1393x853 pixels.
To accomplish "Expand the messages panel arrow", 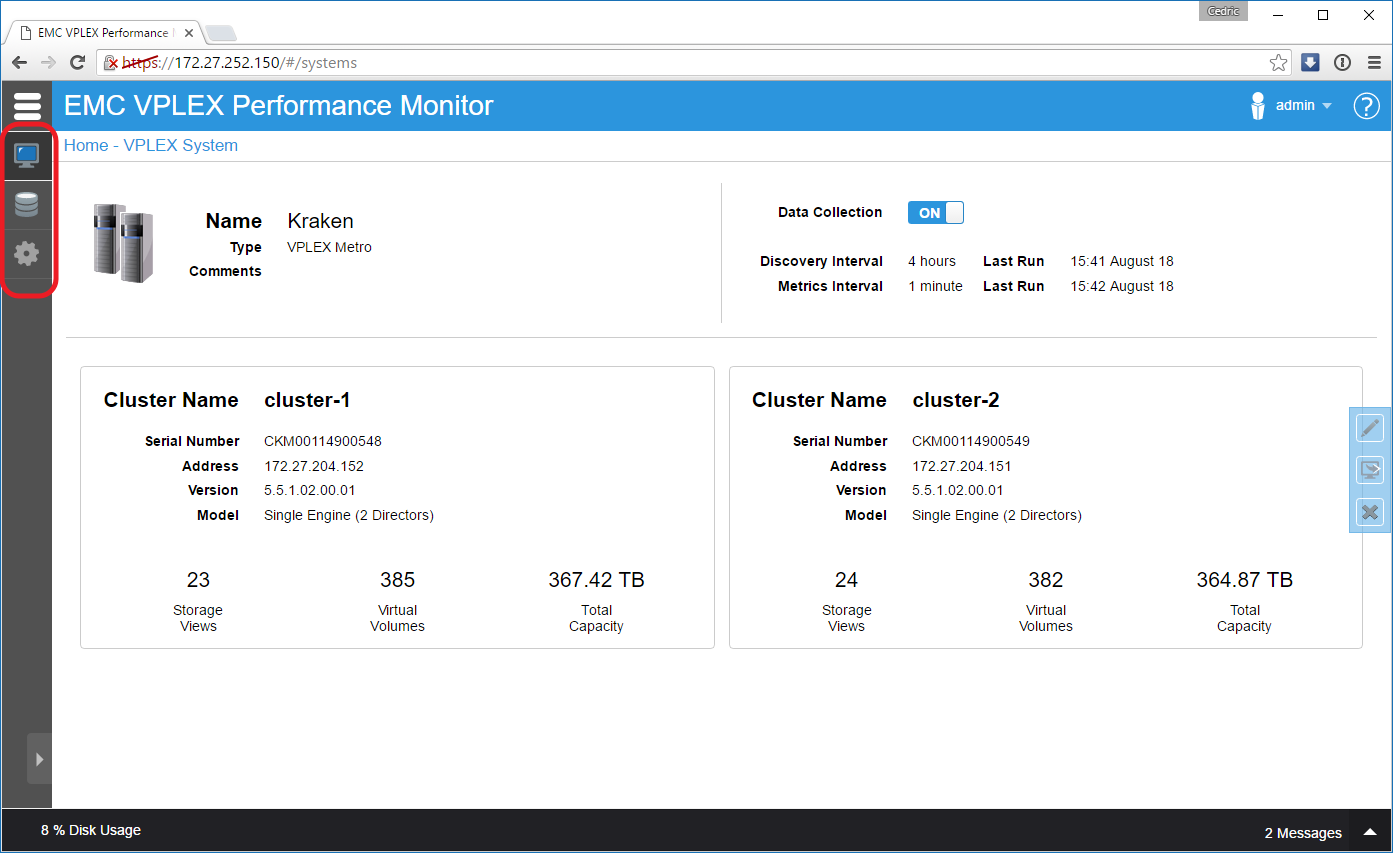I will [x=1368, y=832].
